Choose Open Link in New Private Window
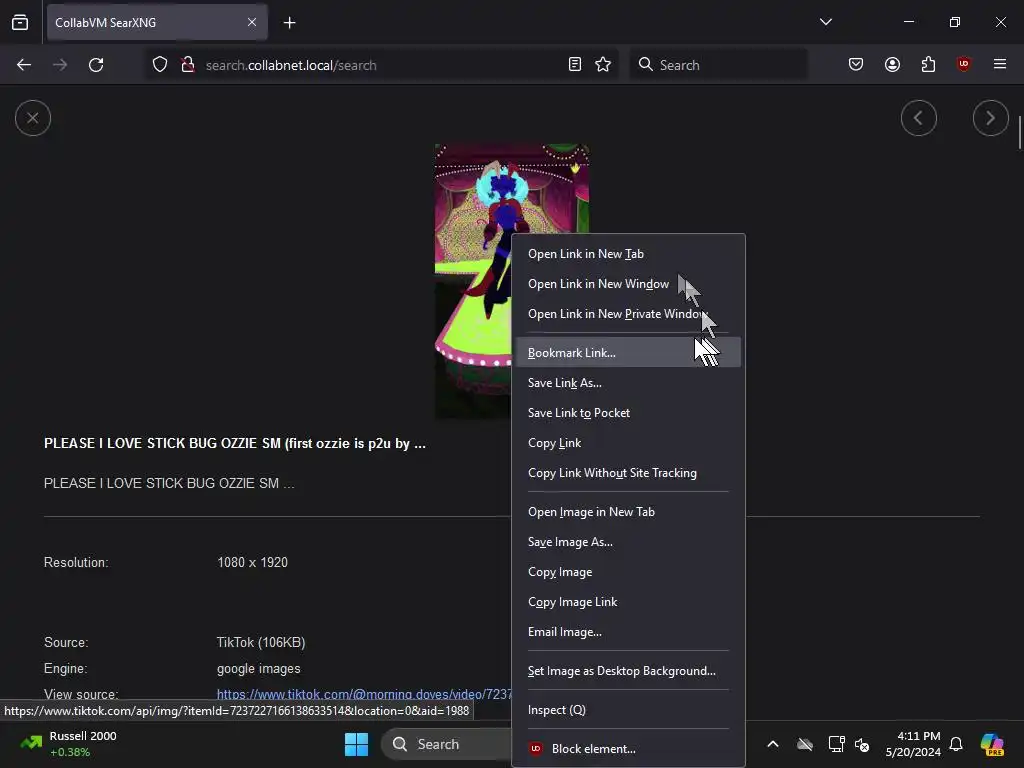The height and width of the screenshot is (768, 1024). [x=628, y=314]
